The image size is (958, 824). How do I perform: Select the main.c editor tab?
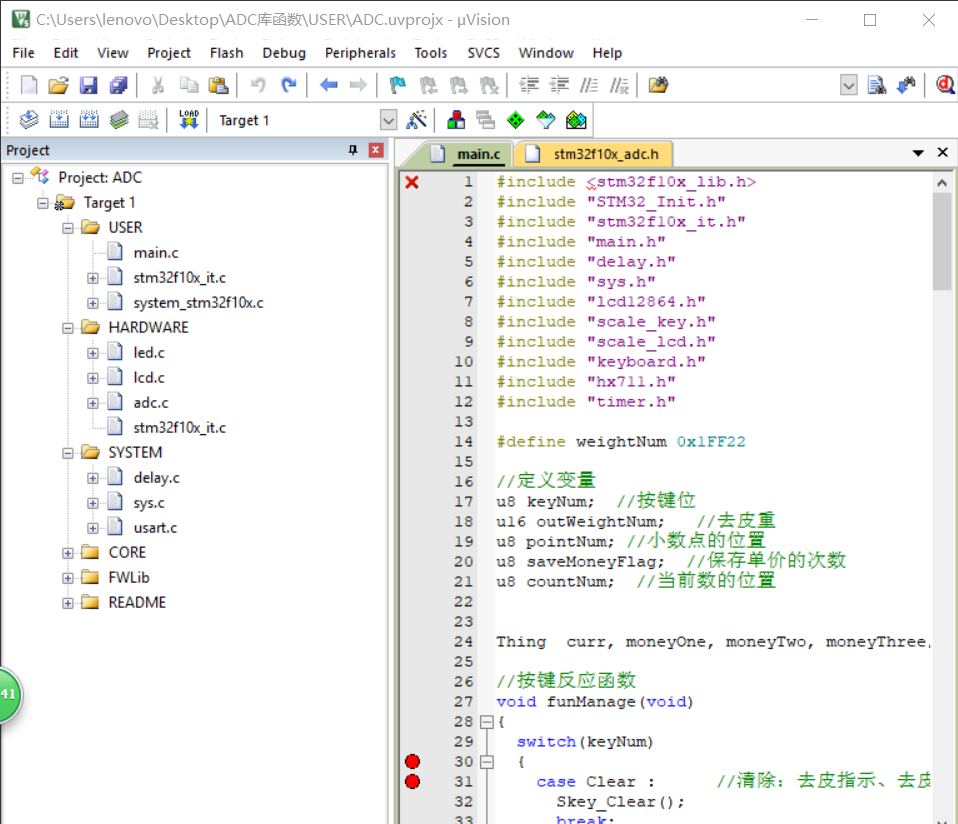click(x=466, y=154)
